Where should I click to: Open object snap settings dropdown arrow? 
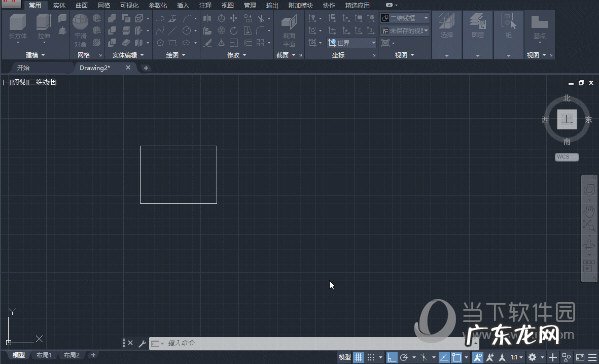pyautogui.click(x=466, y=358)
